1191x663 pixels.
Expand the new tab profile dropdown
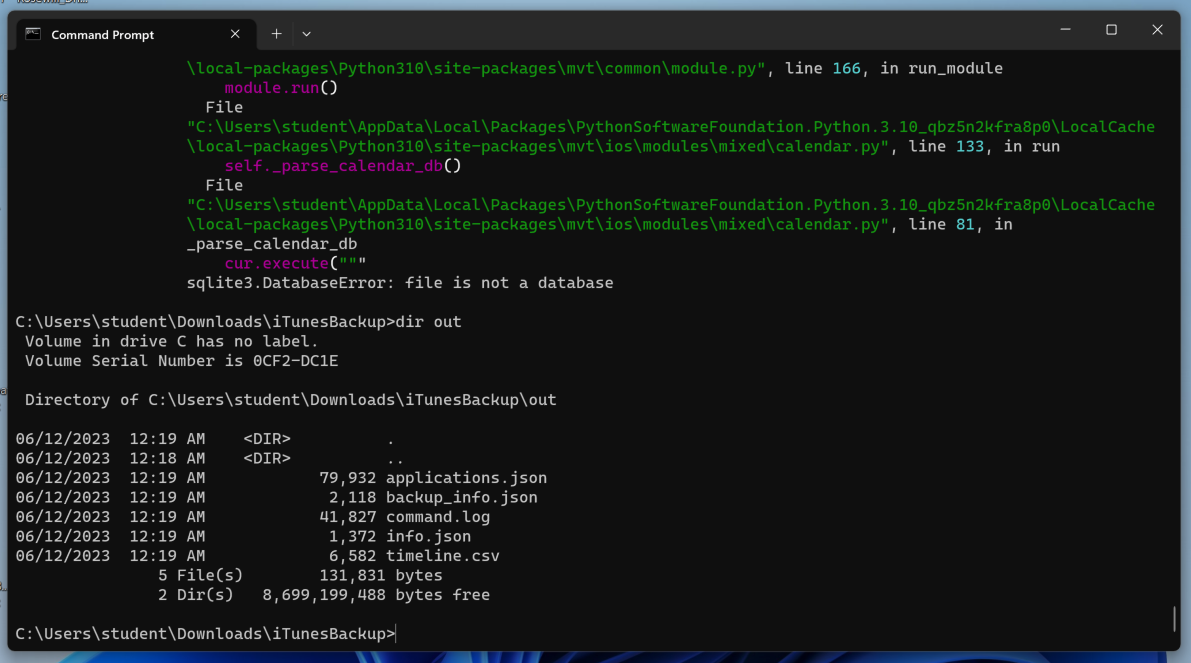coord(306,34)
